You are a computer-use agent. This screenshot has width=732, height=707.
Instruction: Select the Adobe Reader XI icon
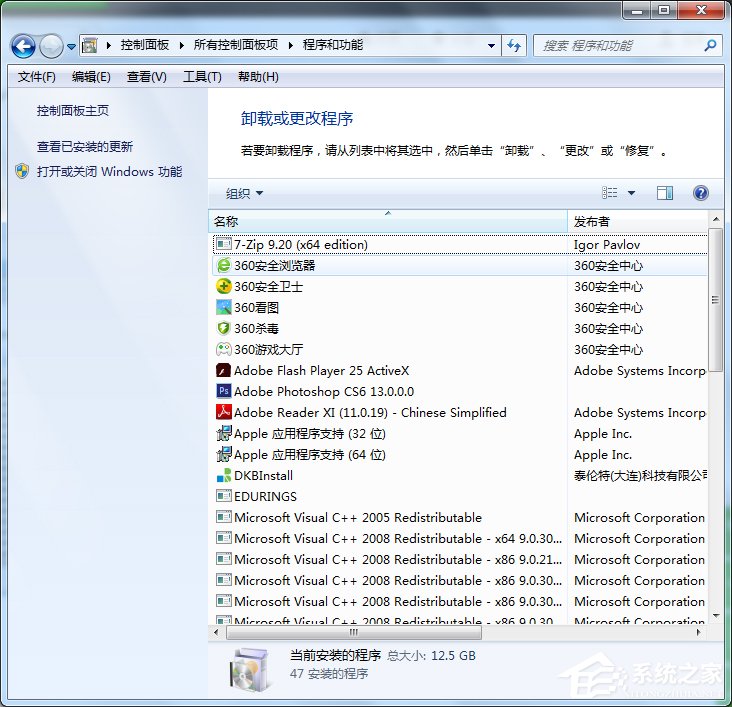click(223, 413)
